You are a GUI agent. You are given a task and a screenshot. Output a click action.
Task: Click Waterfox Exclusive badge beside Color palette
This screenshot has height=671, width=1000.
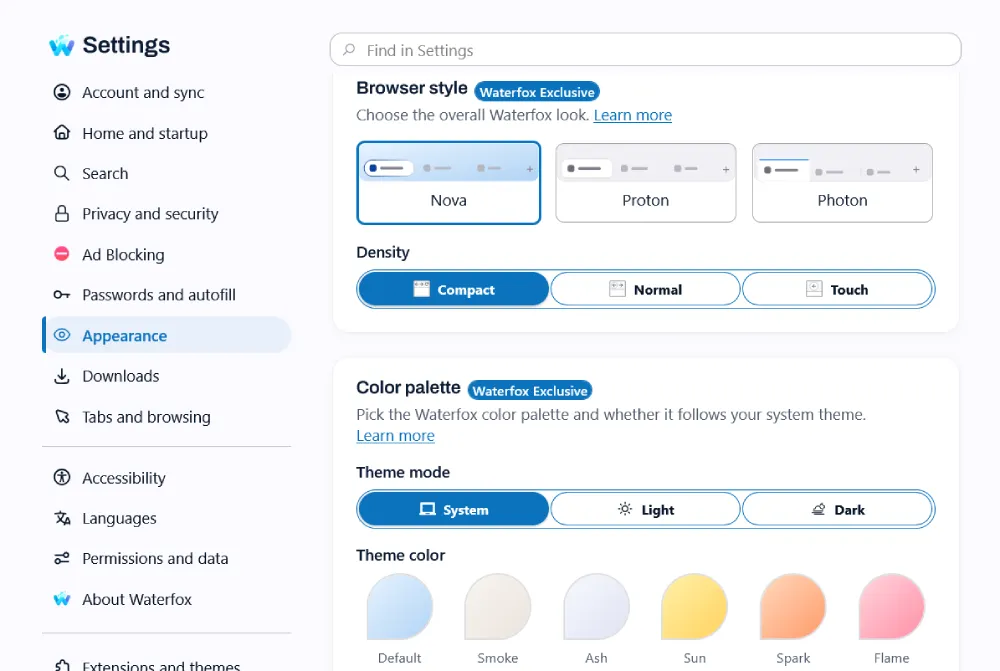tap(530, 390)
